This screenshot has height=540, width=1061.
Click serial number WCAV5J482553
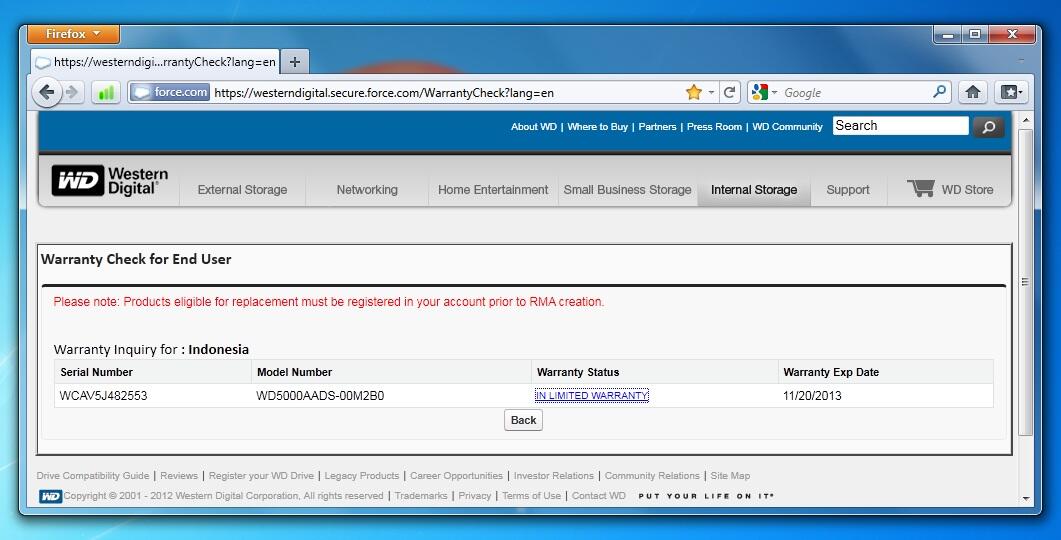pyautogui.click(x=104, y=396)
